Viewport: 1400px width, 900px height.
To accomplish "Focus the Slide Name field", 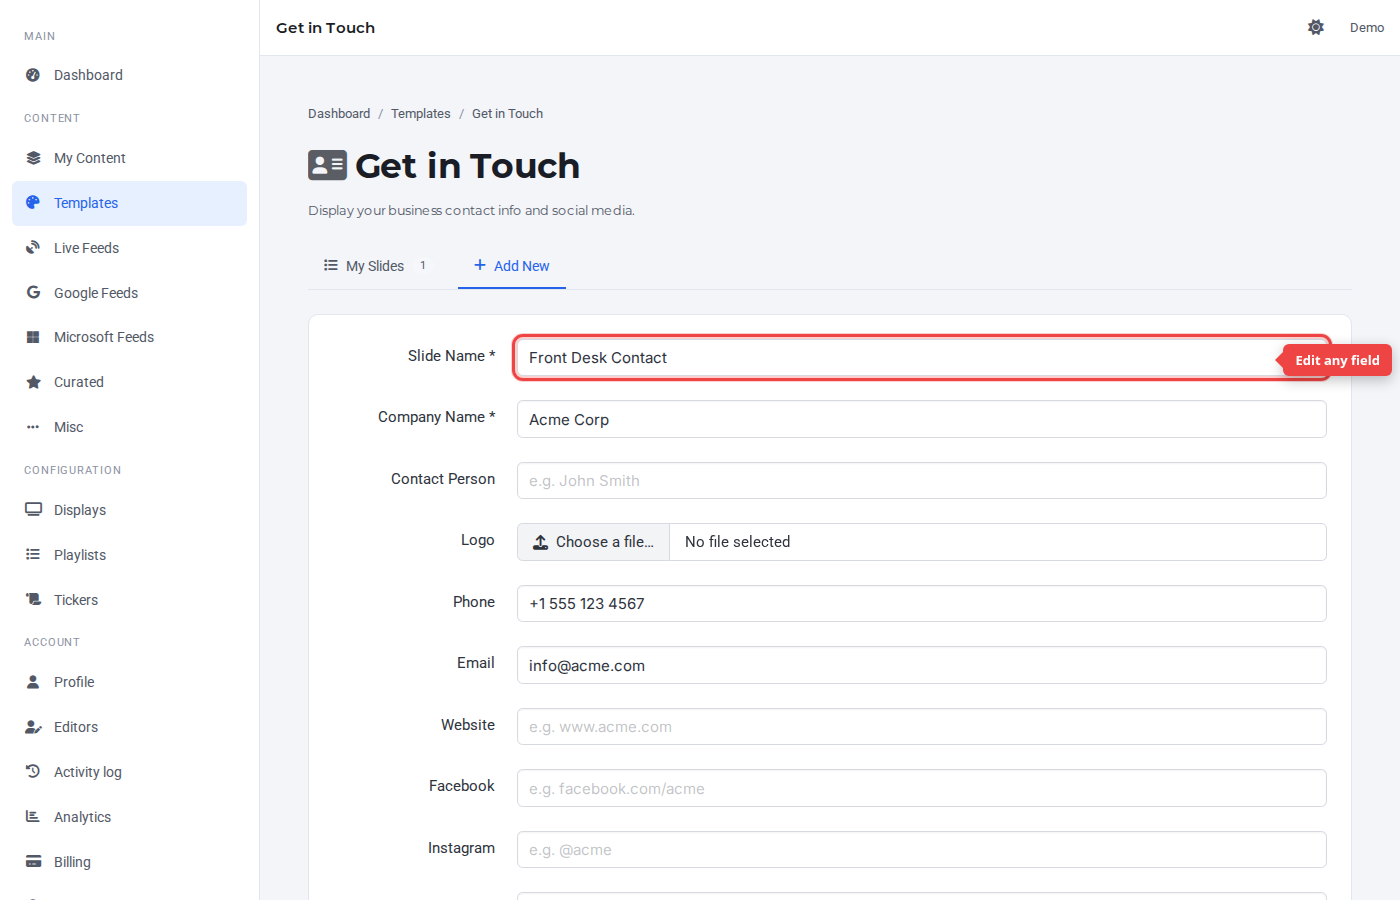I will [922, 358].
